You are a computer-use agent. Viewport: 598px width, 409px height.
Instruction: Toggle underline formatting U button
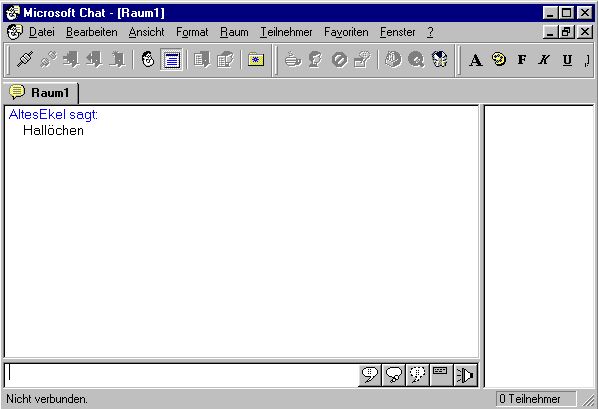click(x=567, y=60)
